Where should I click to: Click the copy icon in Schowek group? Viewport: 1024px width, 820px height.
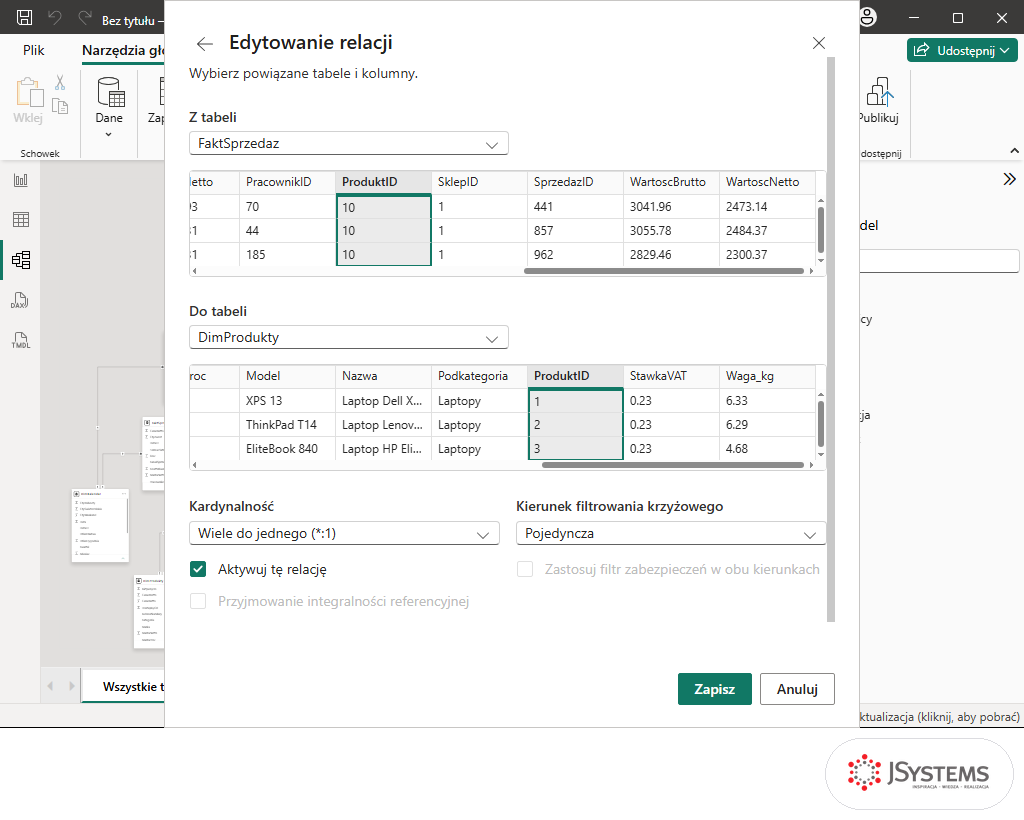60,106
